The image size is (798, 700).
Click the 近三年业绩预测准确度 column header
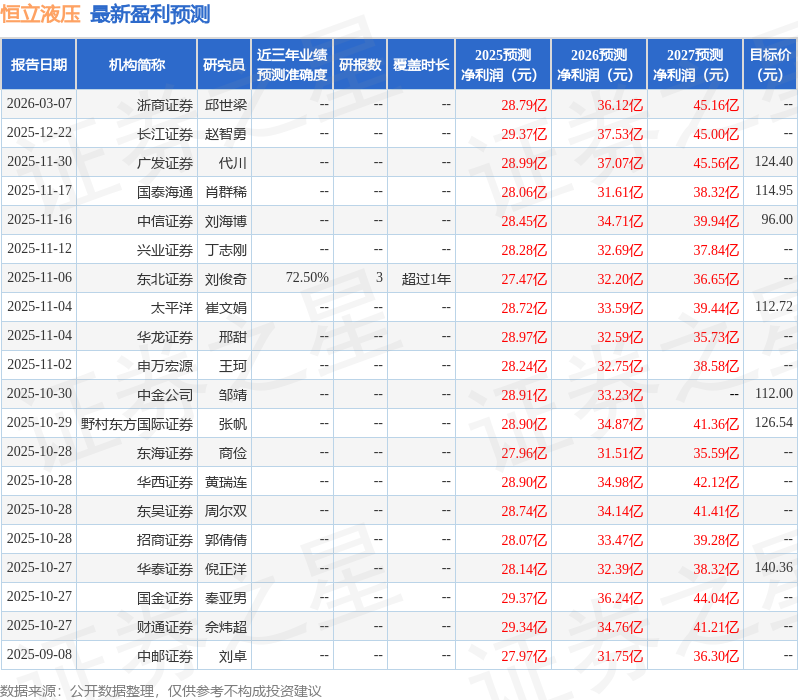(x=292, y=65)
